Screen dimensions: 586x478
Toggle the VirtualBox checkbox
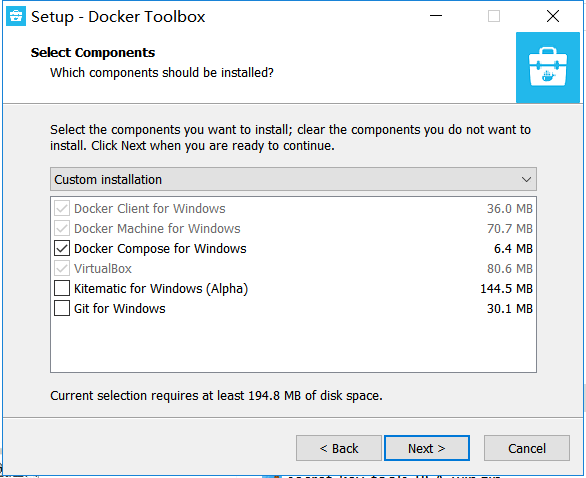(x=62, y=268)
